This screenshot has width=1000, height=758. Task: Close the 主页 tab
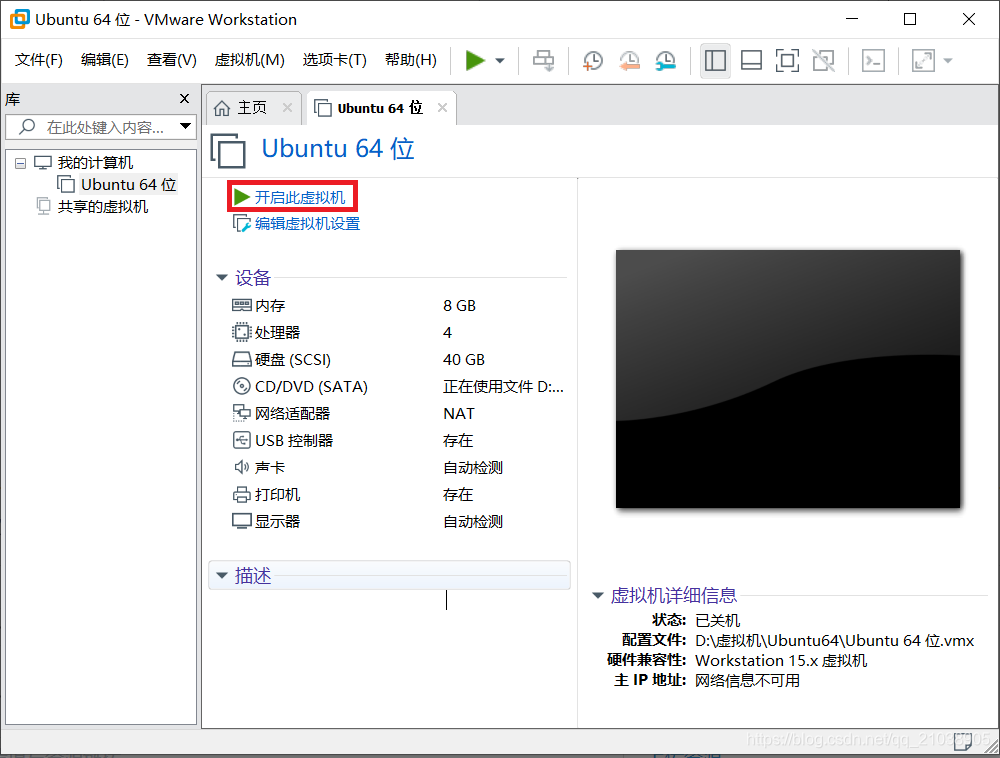tap(288, 108)
